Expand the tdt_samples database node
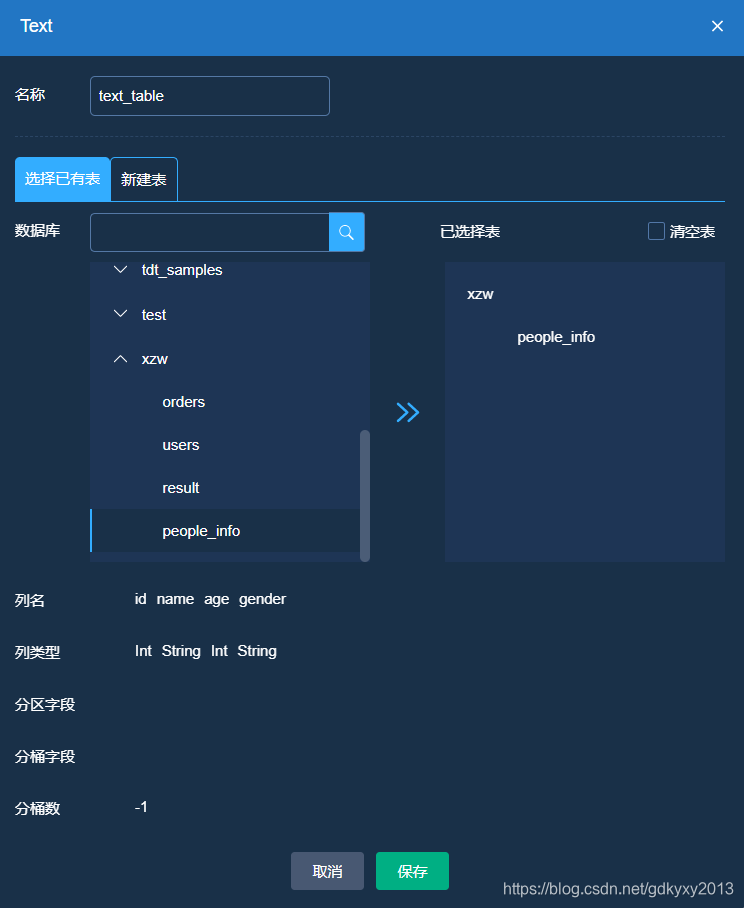Screen dimensions: 744x908 click(x=120, y=270)
